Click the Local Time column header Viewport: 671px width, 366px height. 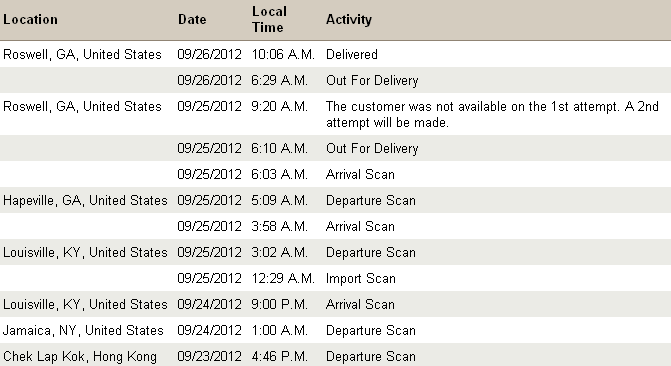(269, 19)
